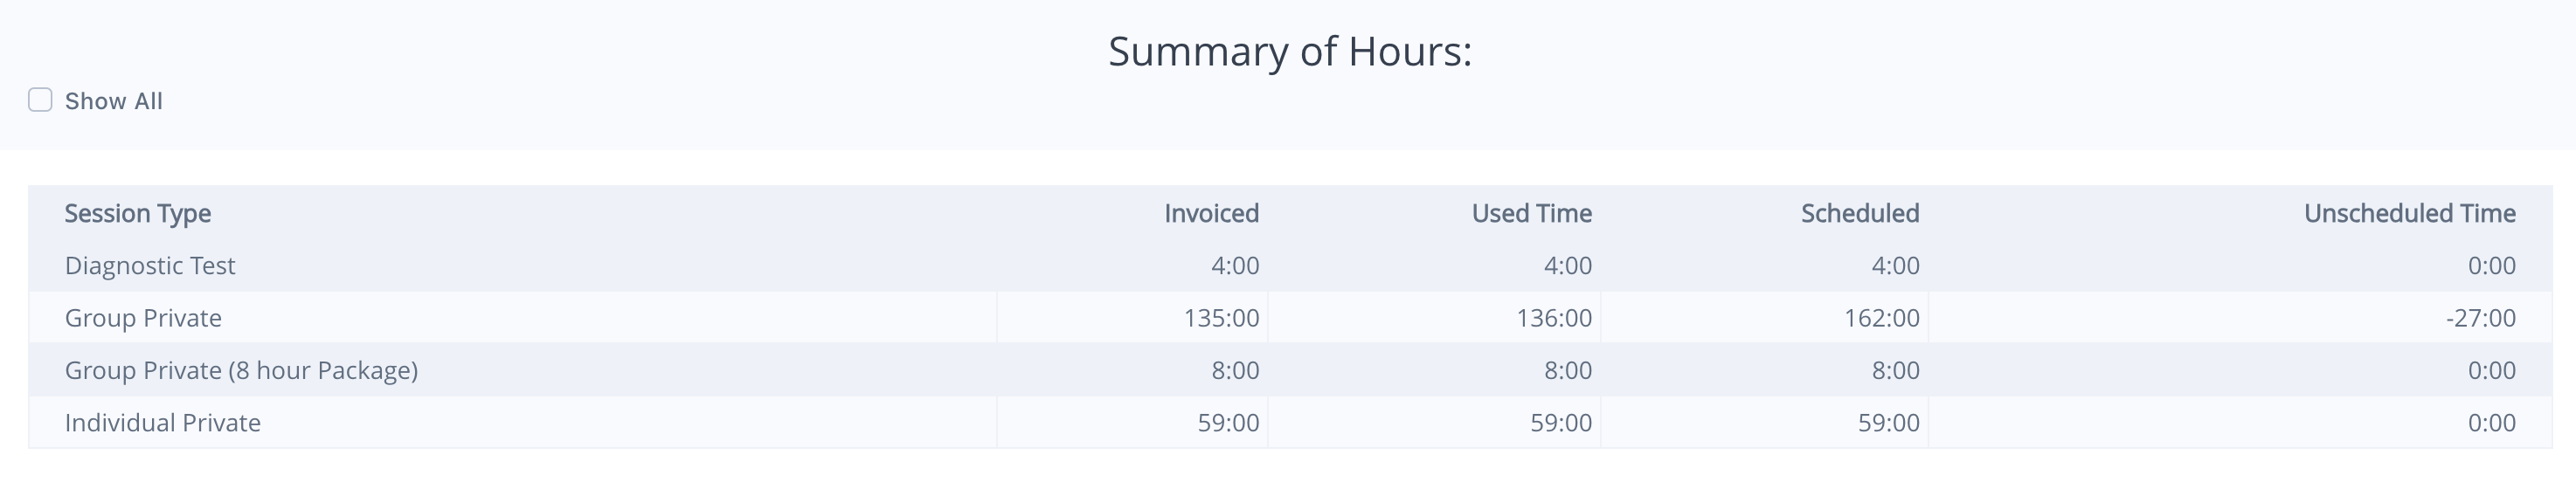Viewport: 2576px width, 496px height.
Task: Click the Unscheduled Time column header
Action: 2409,213
